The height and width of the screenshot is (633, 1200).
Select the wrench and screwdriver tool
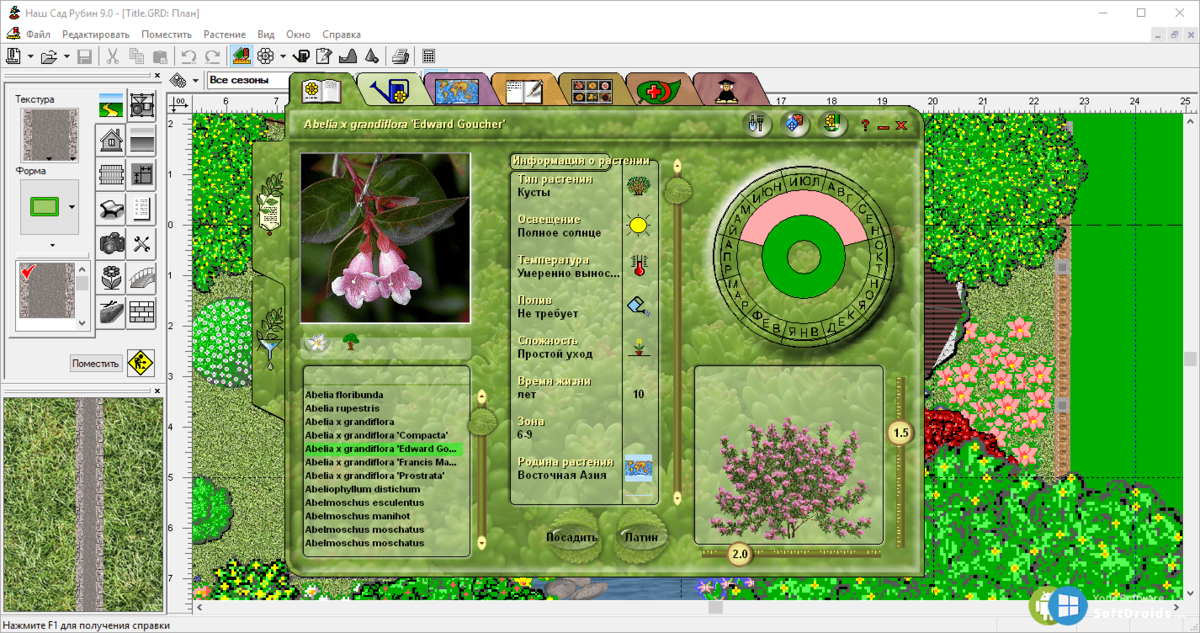pos(142,243)
